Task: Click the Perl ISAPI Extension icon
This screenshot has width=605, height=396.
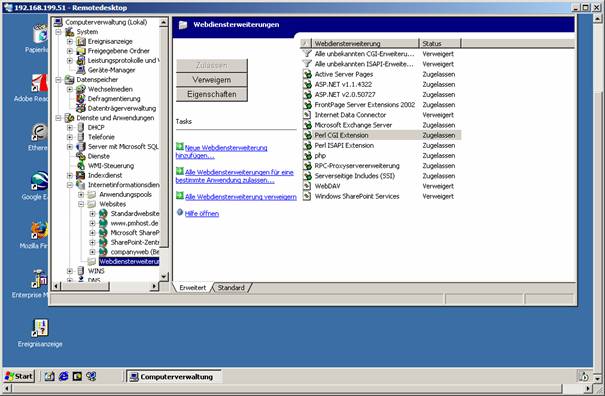Action: (307, 146)
